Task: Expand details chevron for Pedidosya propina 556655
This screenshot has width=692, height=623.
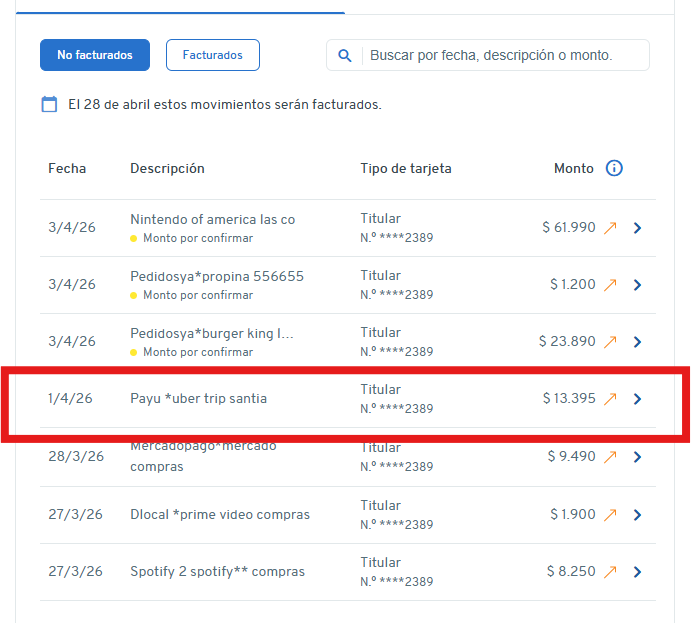Action: click(637, 285)
